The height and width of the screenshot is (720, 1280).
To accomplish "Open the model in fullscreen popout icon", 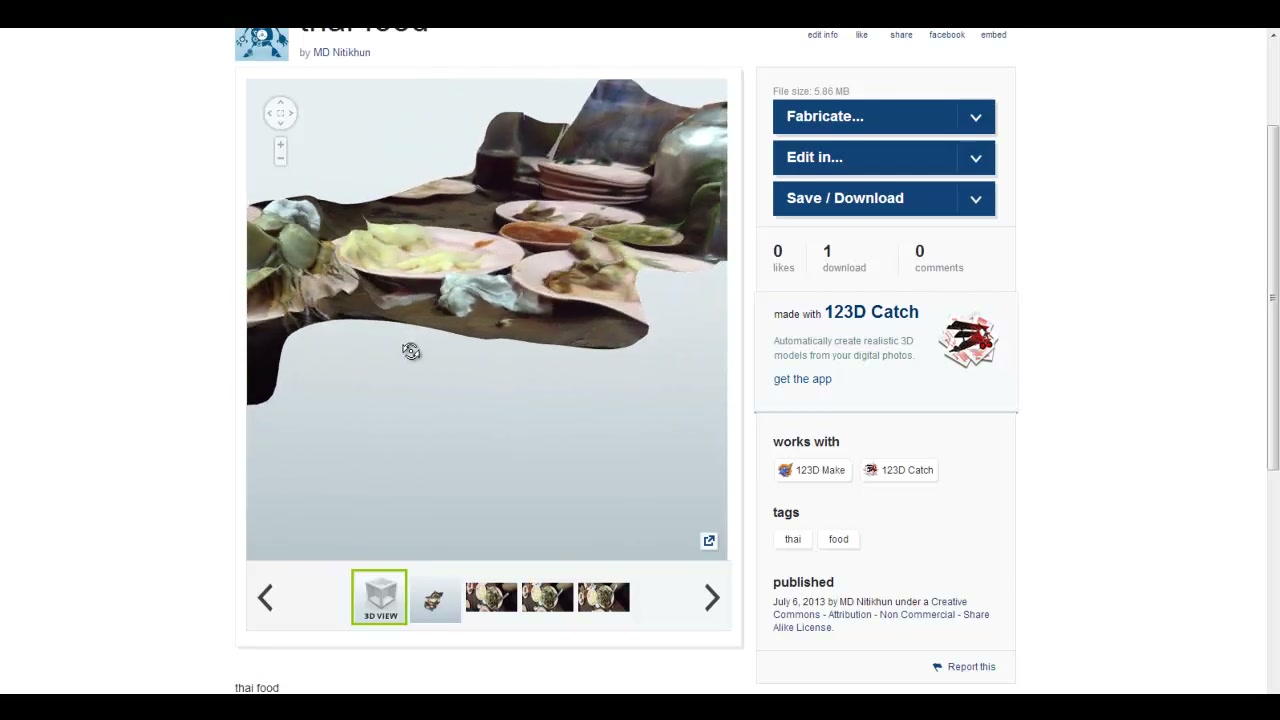I will point(709,541).
